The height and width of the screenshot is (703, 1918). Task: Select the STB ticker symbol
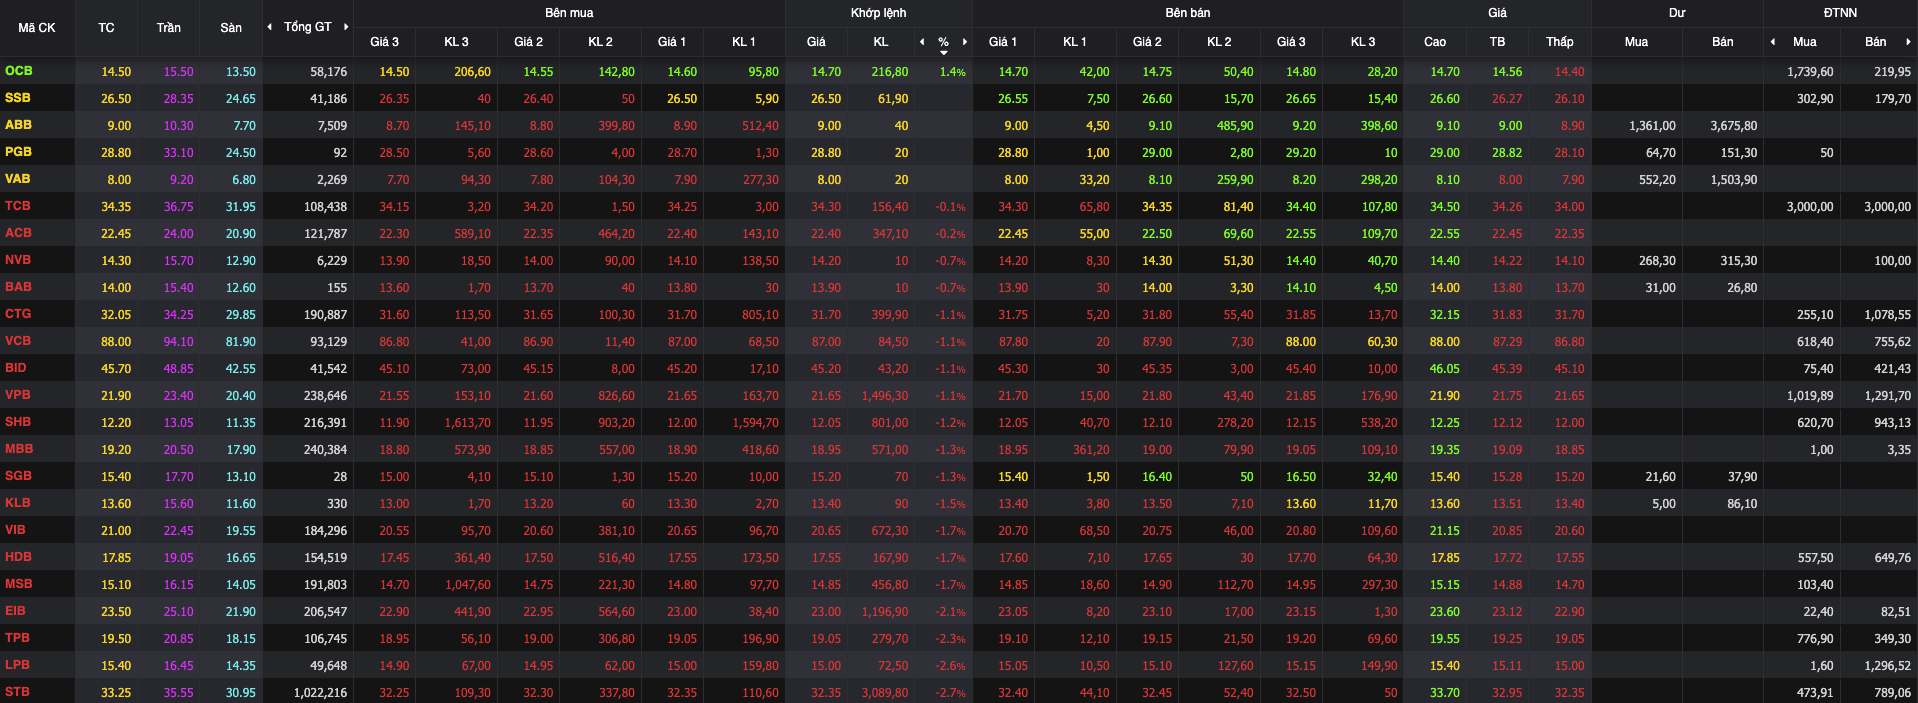point(17,692)
